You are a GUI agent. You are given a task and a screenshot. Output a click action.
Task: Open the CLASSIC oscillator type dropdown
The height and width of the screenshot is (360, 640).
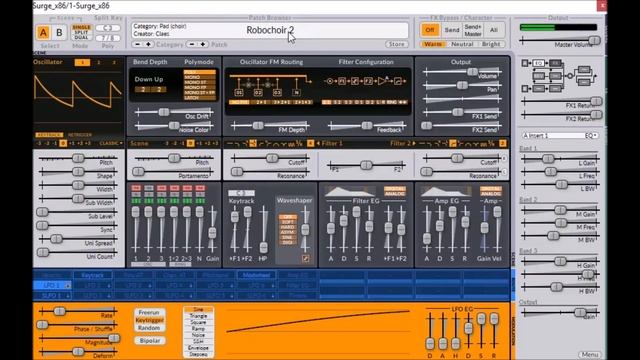[111, 143]
